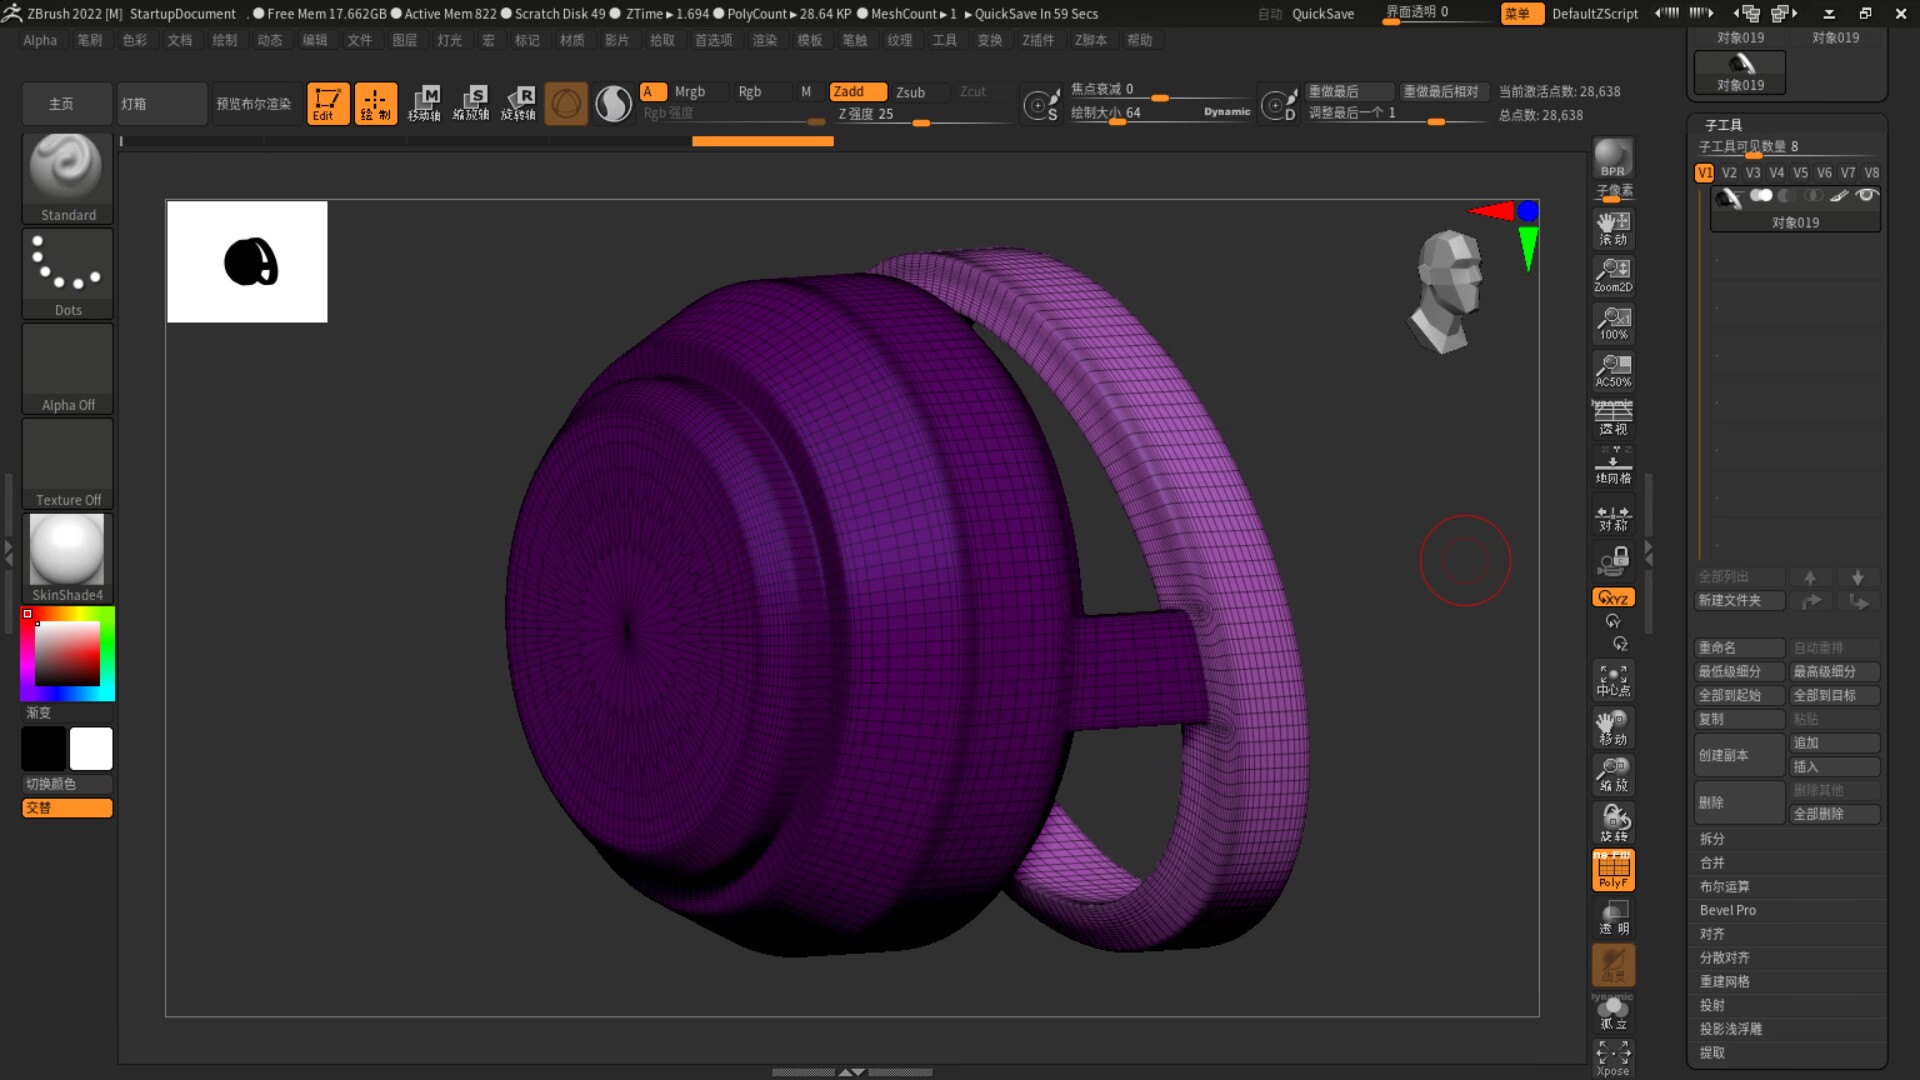Expand the Bevel Pro section
The height and width of the screenshot is (1080, 1920).
(x=1727, y=910)
